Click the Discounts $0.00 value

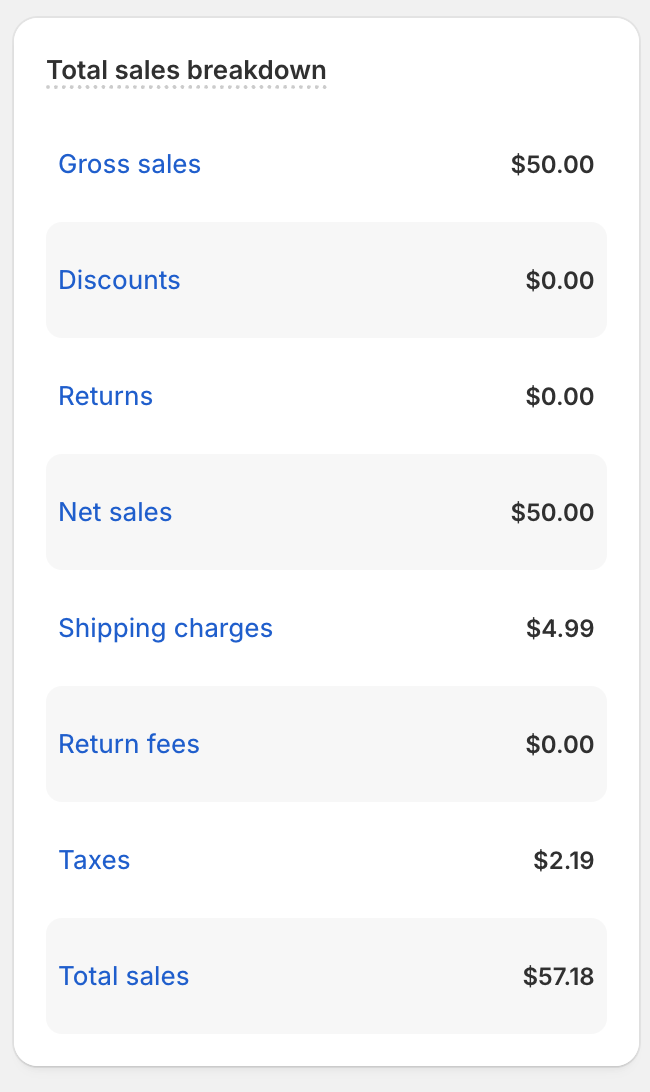tap(560, 281)
